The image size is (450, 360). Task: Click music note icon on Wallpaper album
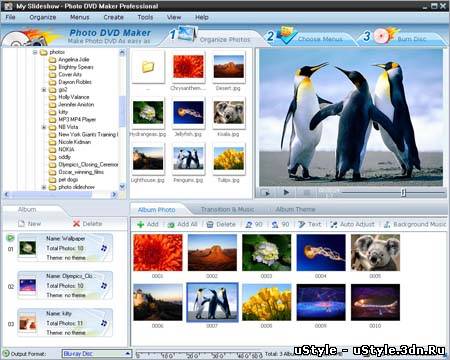(104, 248)
